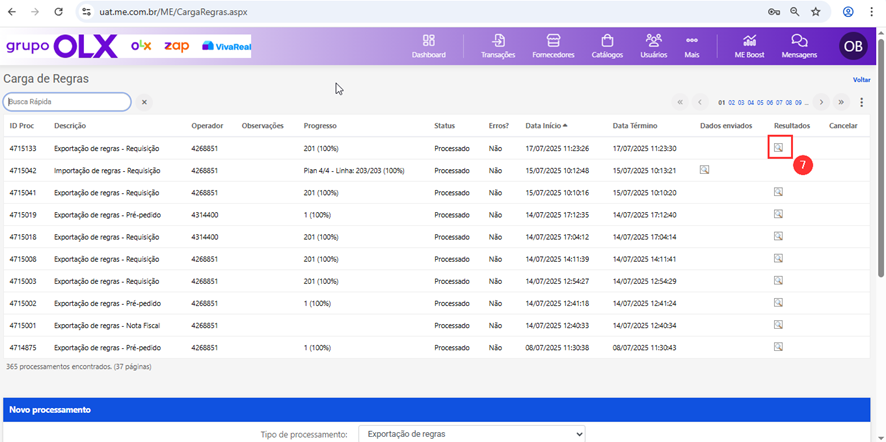
Task: Focus the Busca Rápida search field
Action: [x=67, y=102]
